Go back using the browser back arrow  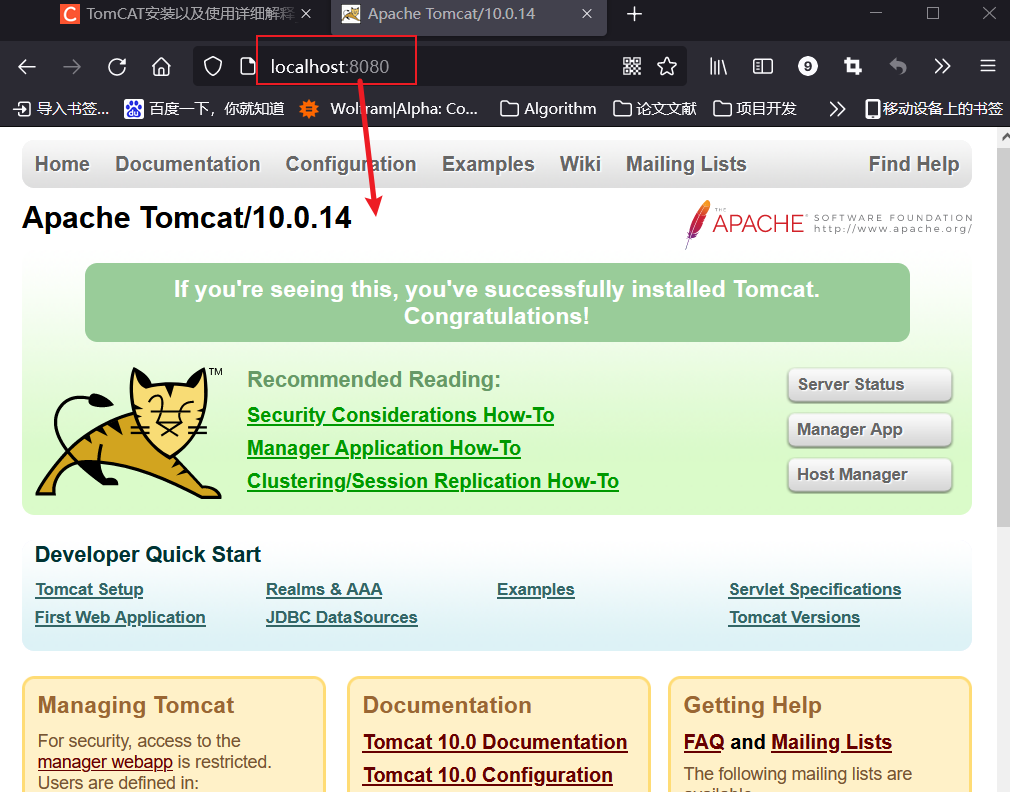pos(26,66)
